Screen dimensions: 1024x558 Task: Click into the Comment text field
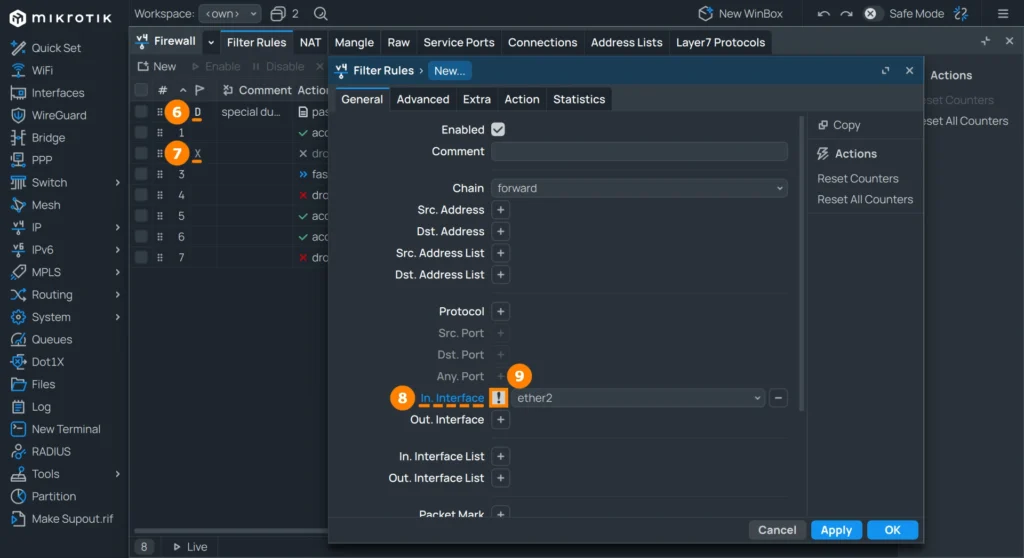639,152
